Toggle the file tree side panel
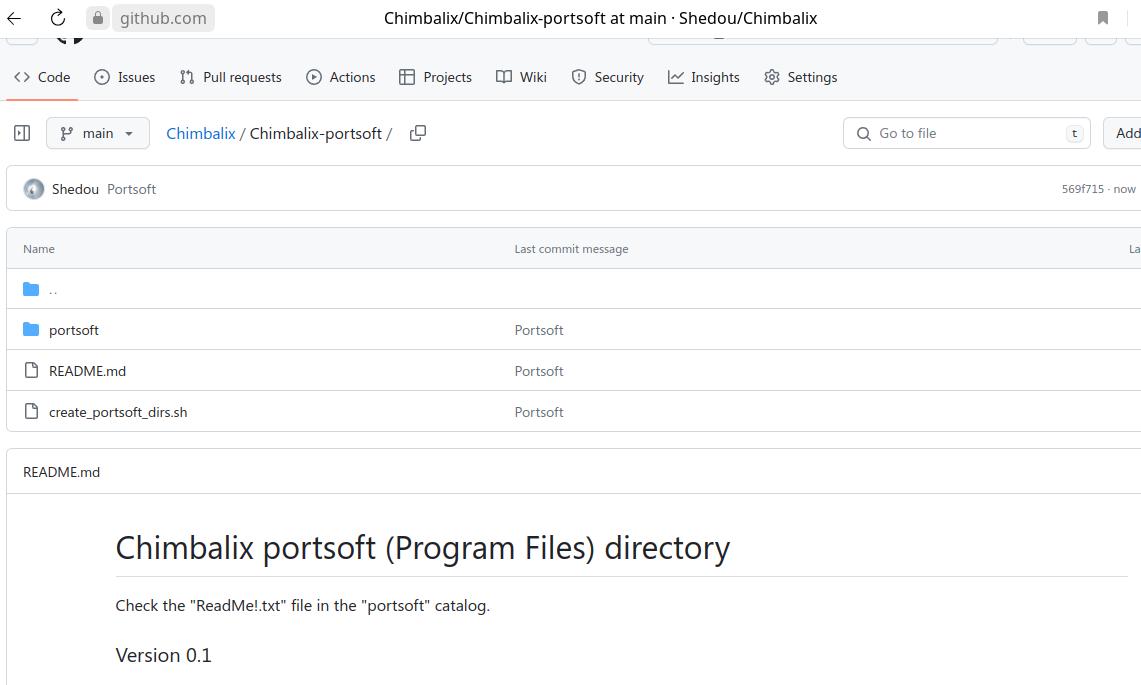Image resolution: width=1141 pixels, height=685 pixels. (22, 133)
